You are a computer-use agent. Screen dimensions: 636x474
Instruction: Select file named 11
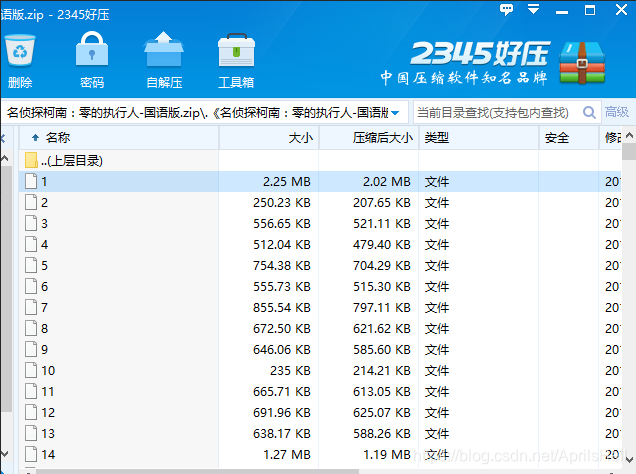(47, 392)
